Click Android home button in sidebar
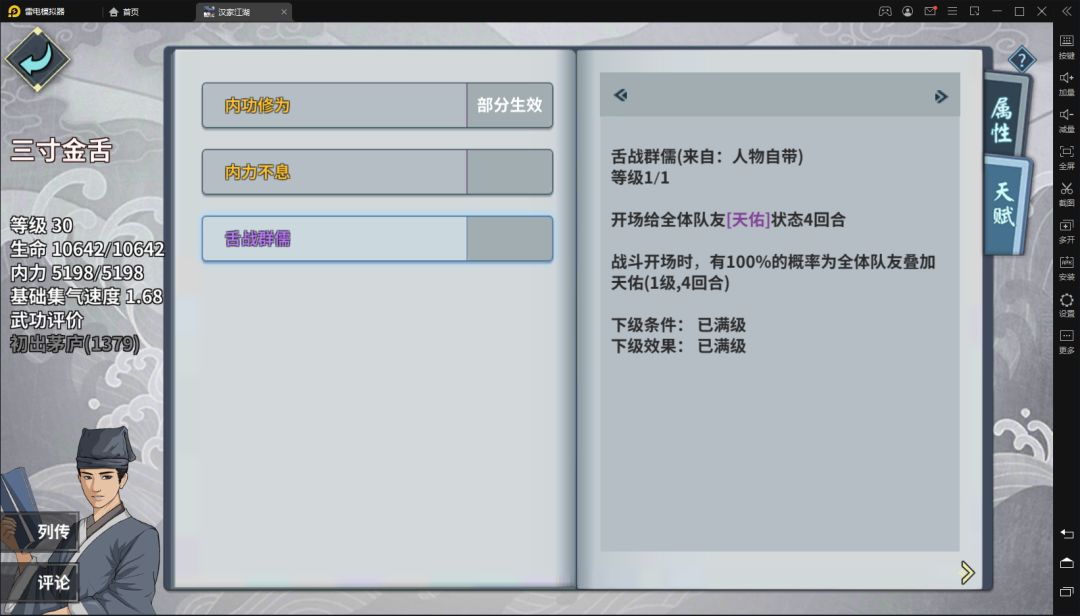This screenshot has height=616, width=1080. (x=1066, y=563)
